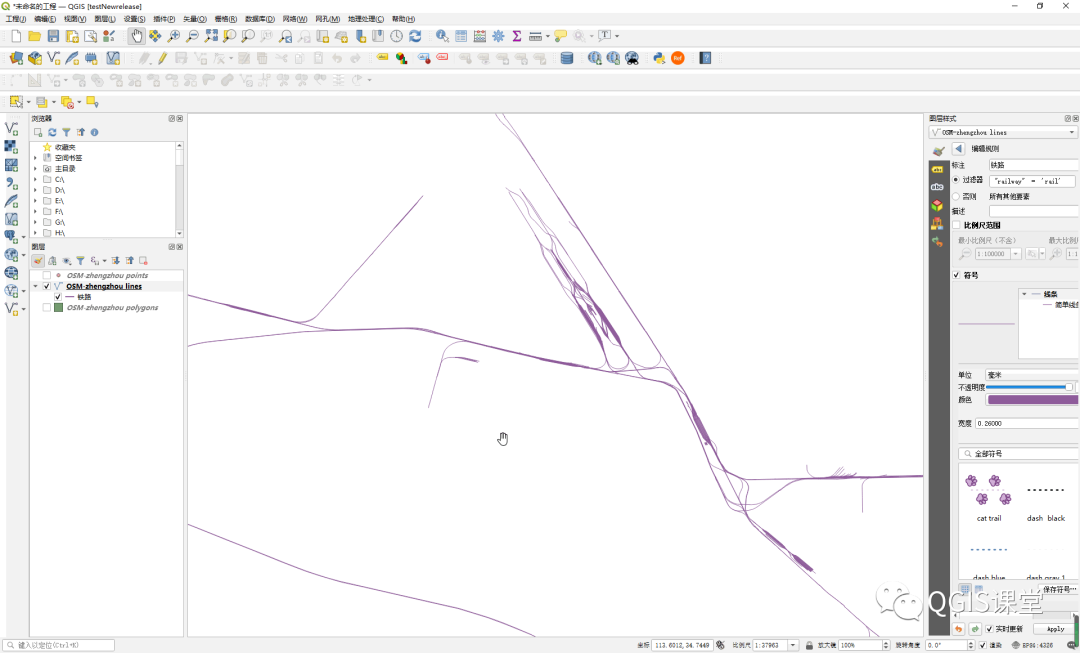This screenshot has height=653, width=1080.
Task: Refresh the map canvas with blue arrows icon
Action: (x=415, y=36)
